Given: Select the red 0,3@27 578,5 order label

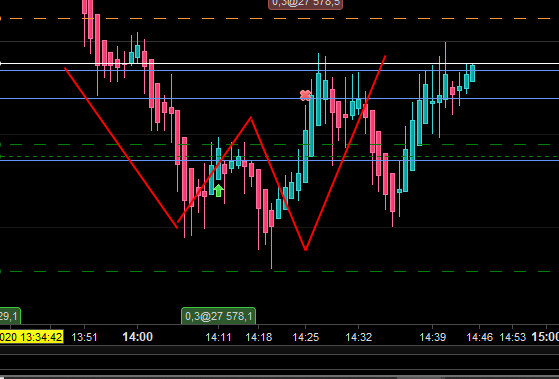Looking at the screenshot, I should coord(305,4).
